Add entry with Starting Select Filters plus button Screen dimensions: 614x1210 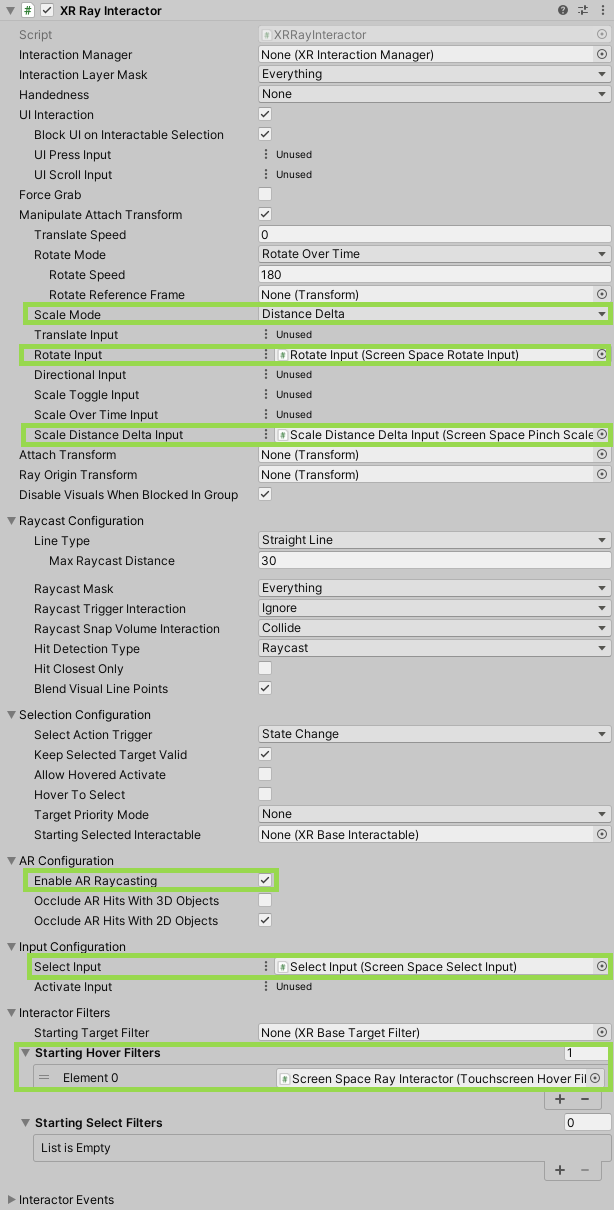click(560, 1169)
